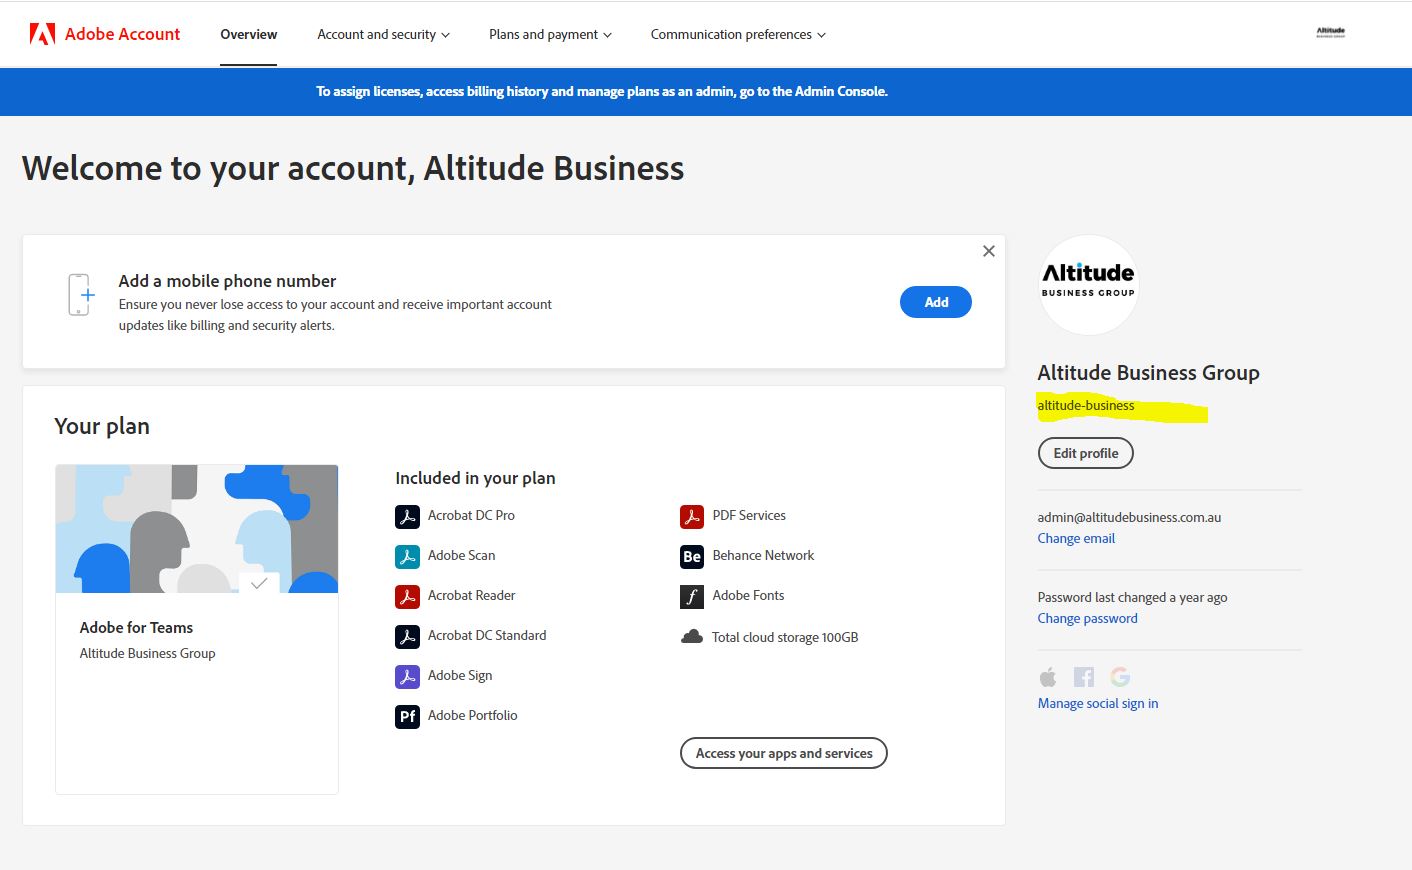
Task: Open Adobe Sign via its icon
Action: [x=407, y=675]
